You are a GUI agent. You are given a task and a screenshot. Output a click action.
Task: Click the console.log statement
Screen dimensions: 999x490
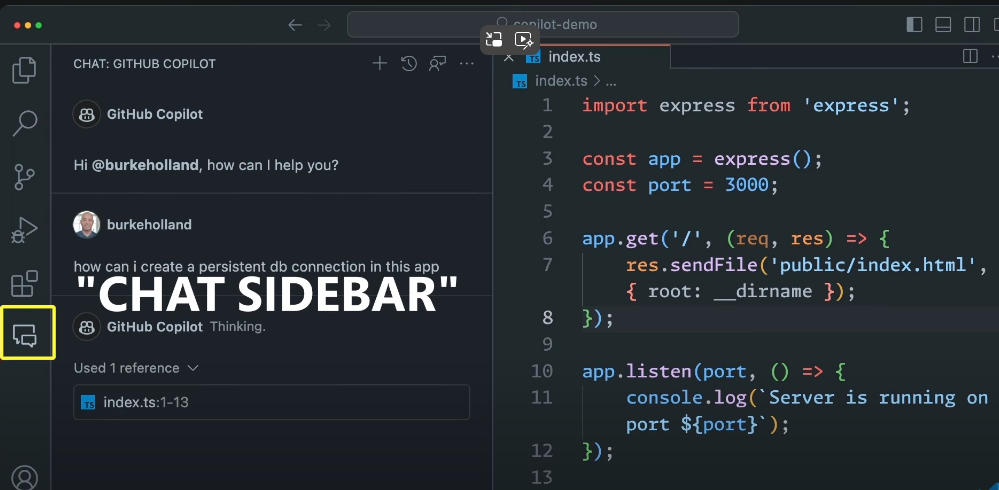[686, 398]
